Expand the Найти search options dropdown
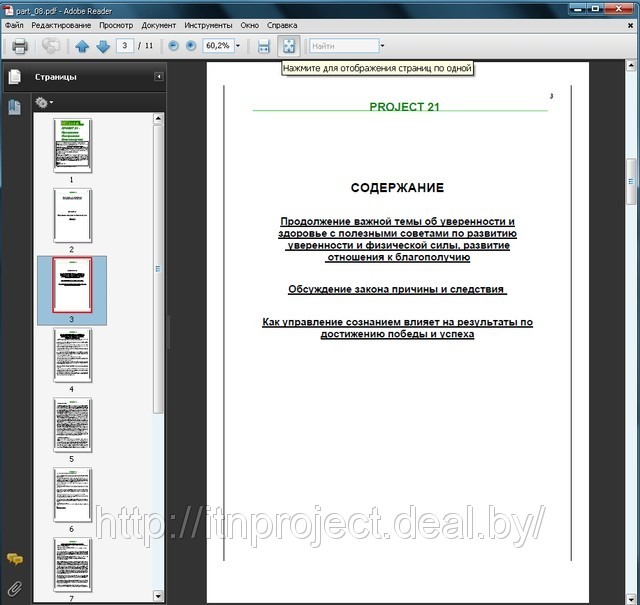640x605 pixels. coord(380,46)
